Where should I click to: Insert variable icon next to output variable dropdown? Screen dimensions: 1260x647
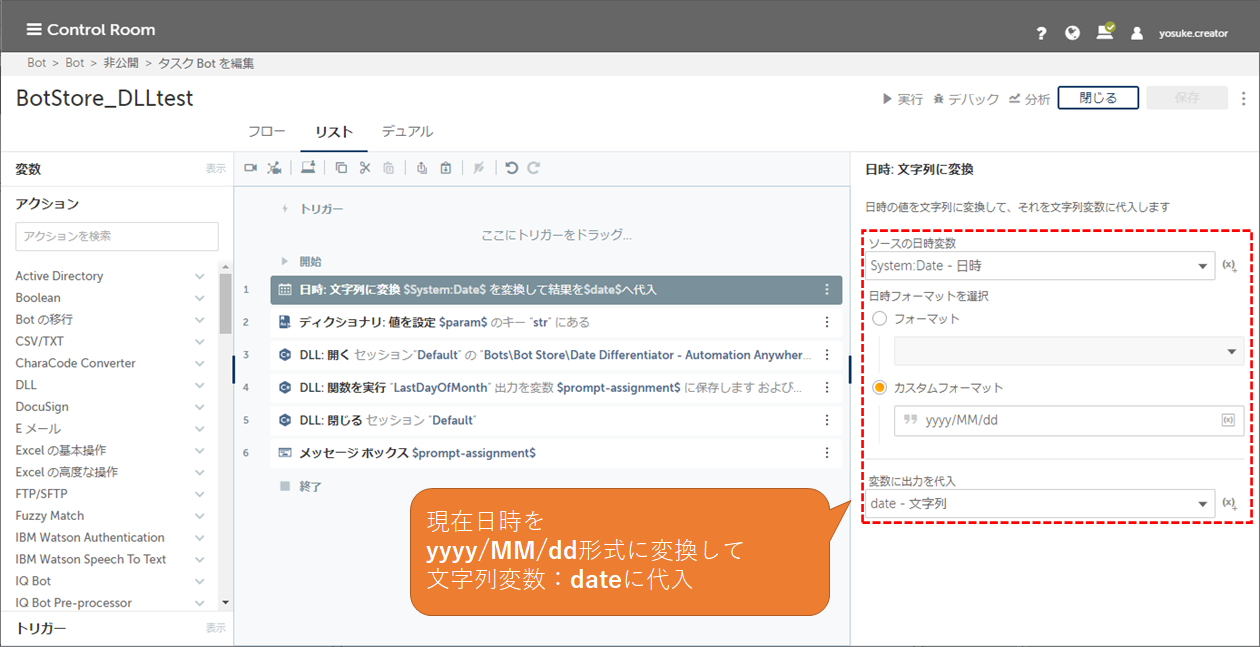(1230, 504)
